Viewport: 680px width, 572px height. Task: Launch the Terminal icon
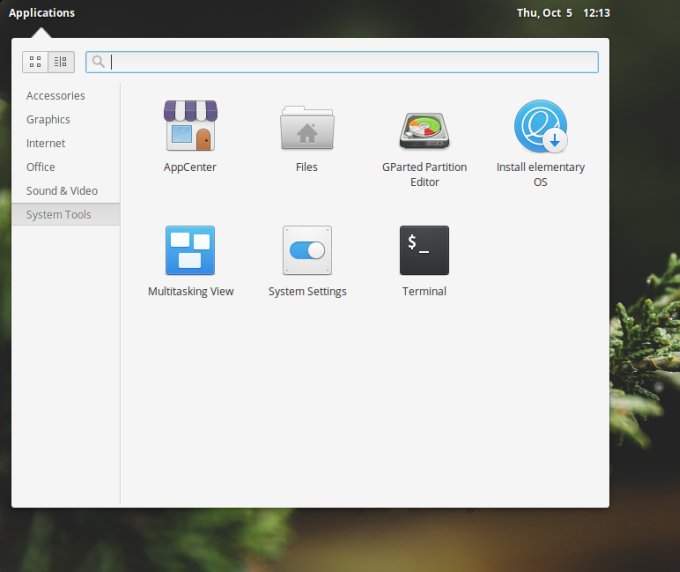click(424, 250)
